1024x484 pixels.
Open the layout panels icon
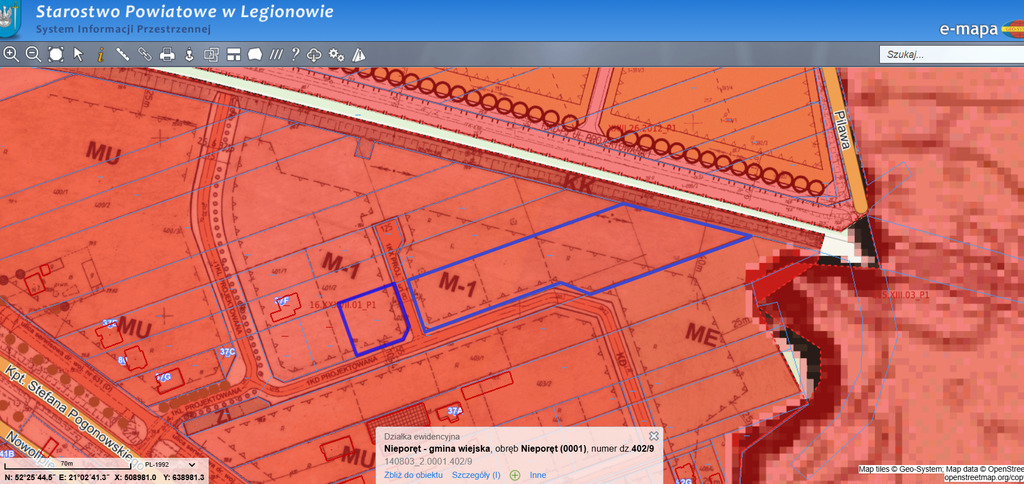[232, 54]
